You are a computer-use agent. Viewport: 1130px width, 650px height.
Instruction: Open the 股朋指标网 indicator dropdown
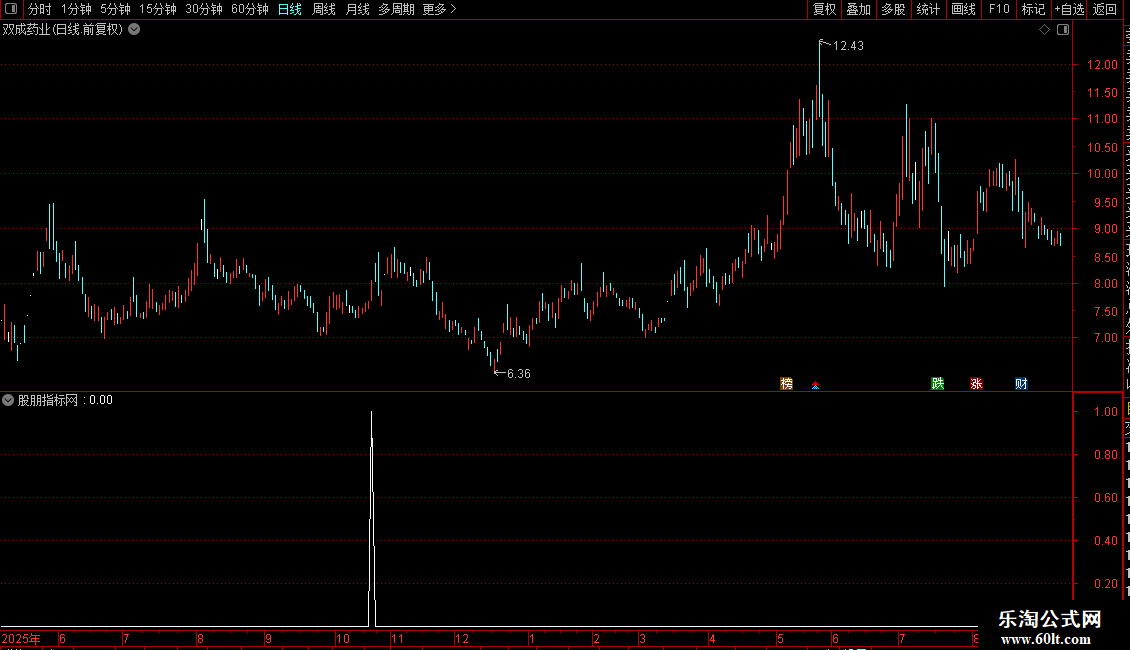(x=8, y=400)
